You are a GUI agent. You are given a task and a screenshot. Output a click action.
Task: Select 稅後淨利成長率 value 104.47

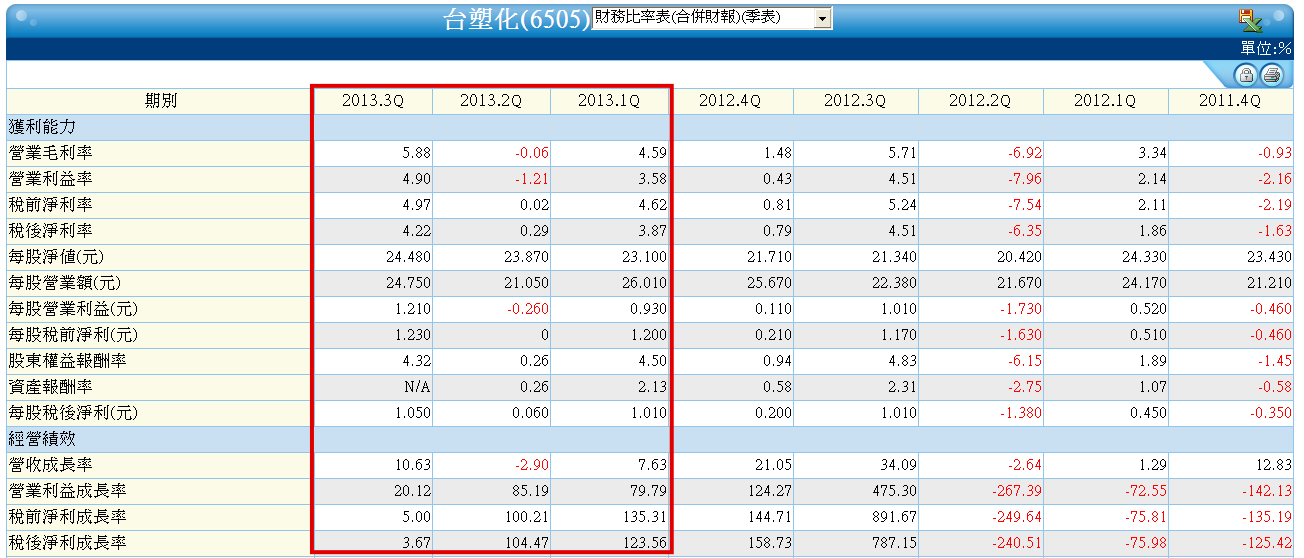[527, 543]
